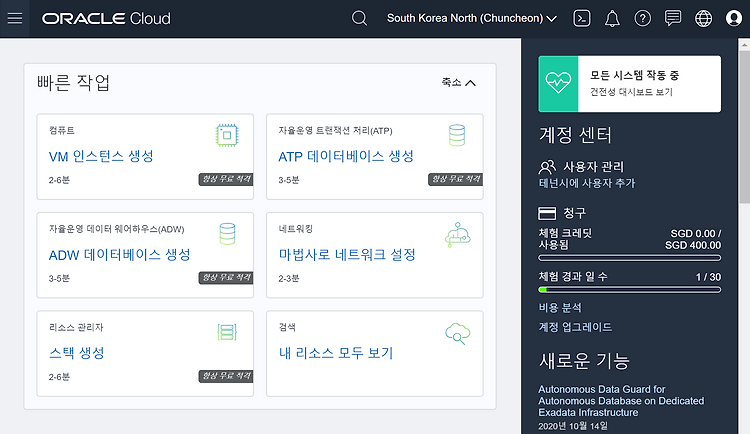Click the SGD 400.00 credit amount

693,245
